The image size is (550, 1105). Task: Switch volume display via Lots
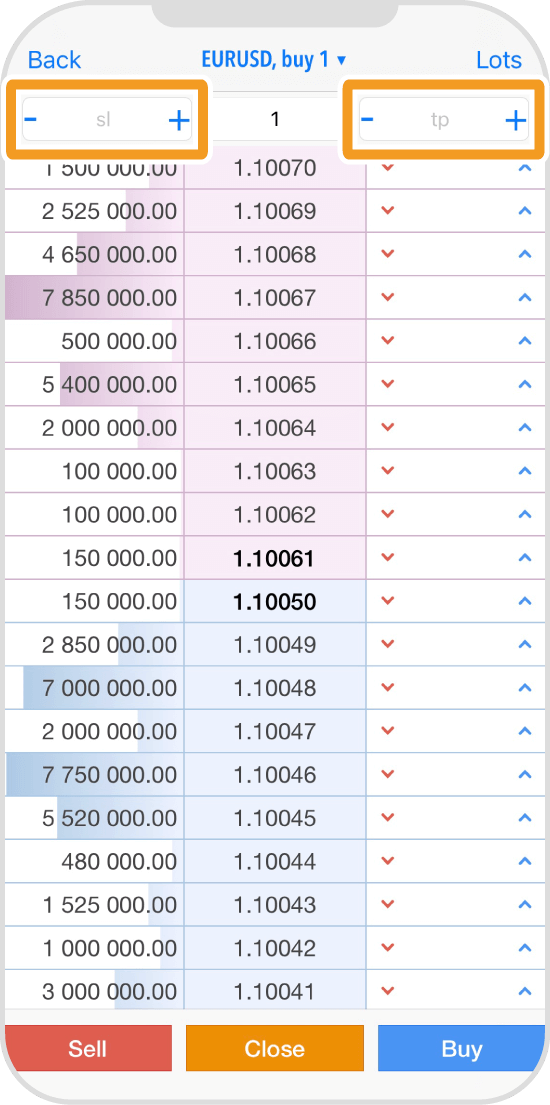499,60
